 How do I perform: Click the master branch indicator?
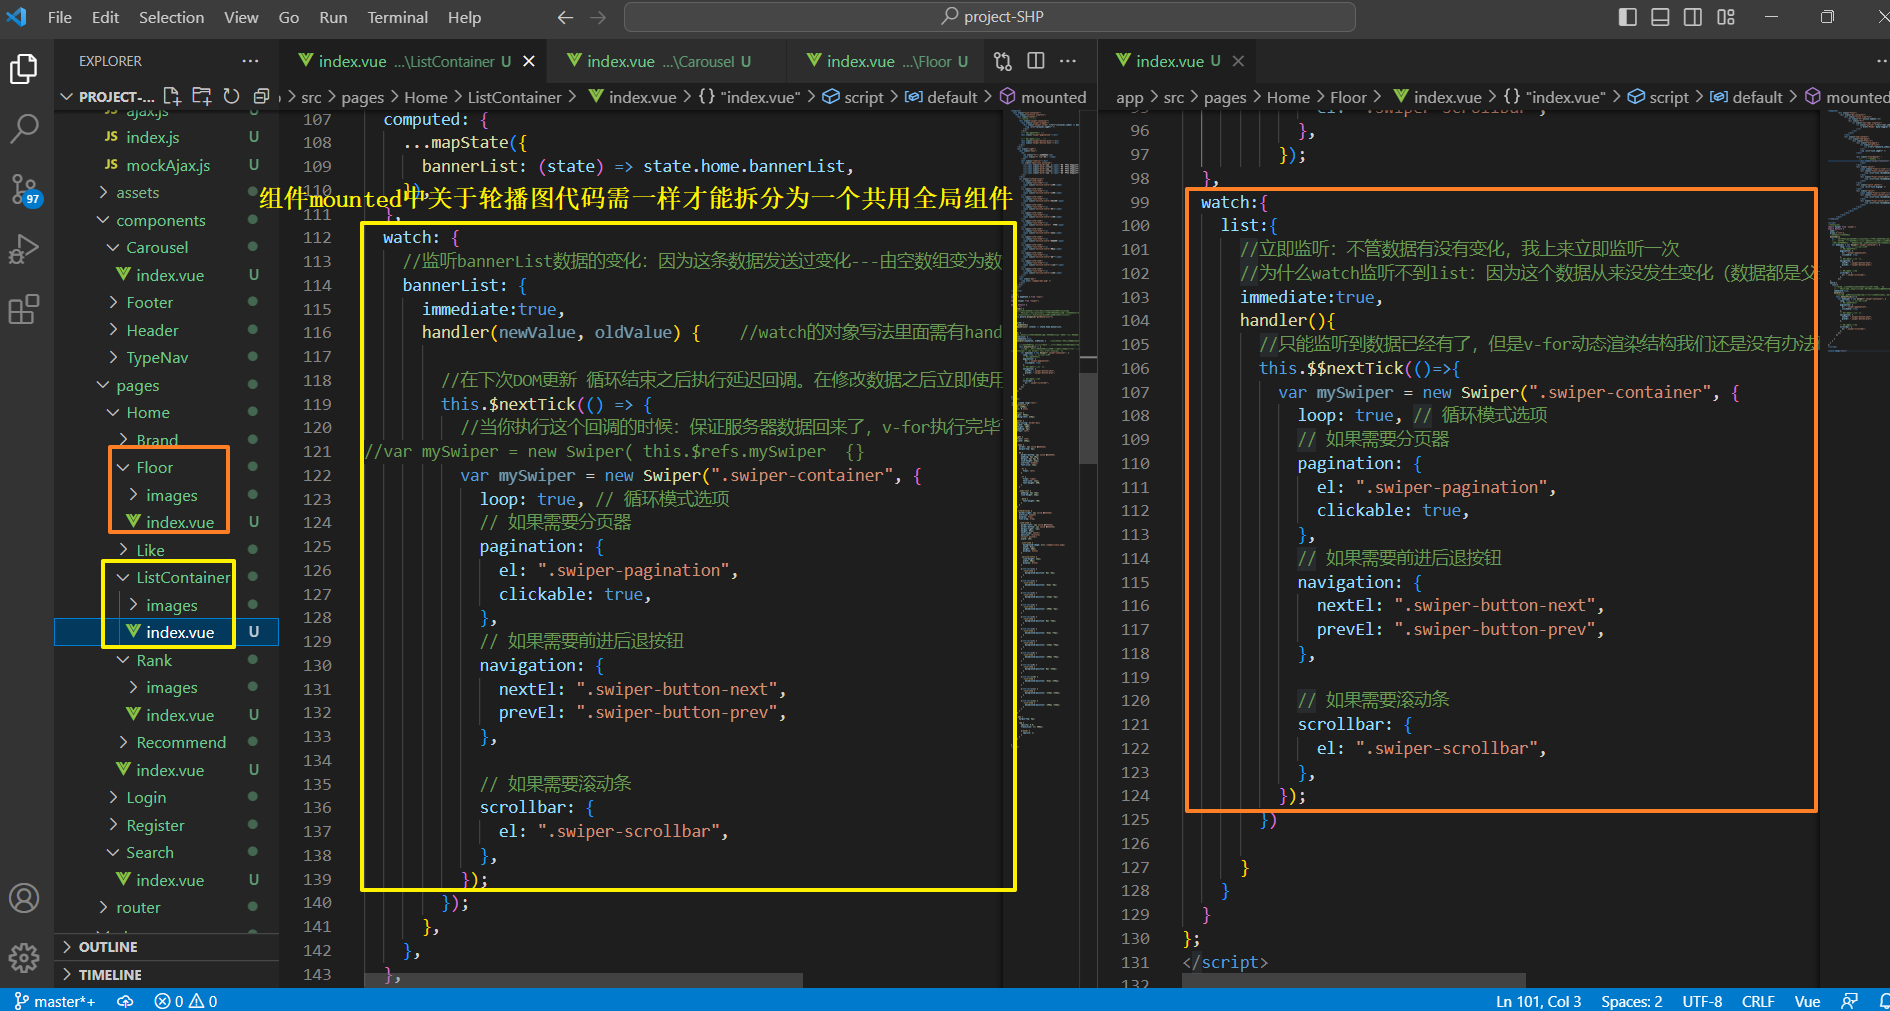click(55, 1000)
